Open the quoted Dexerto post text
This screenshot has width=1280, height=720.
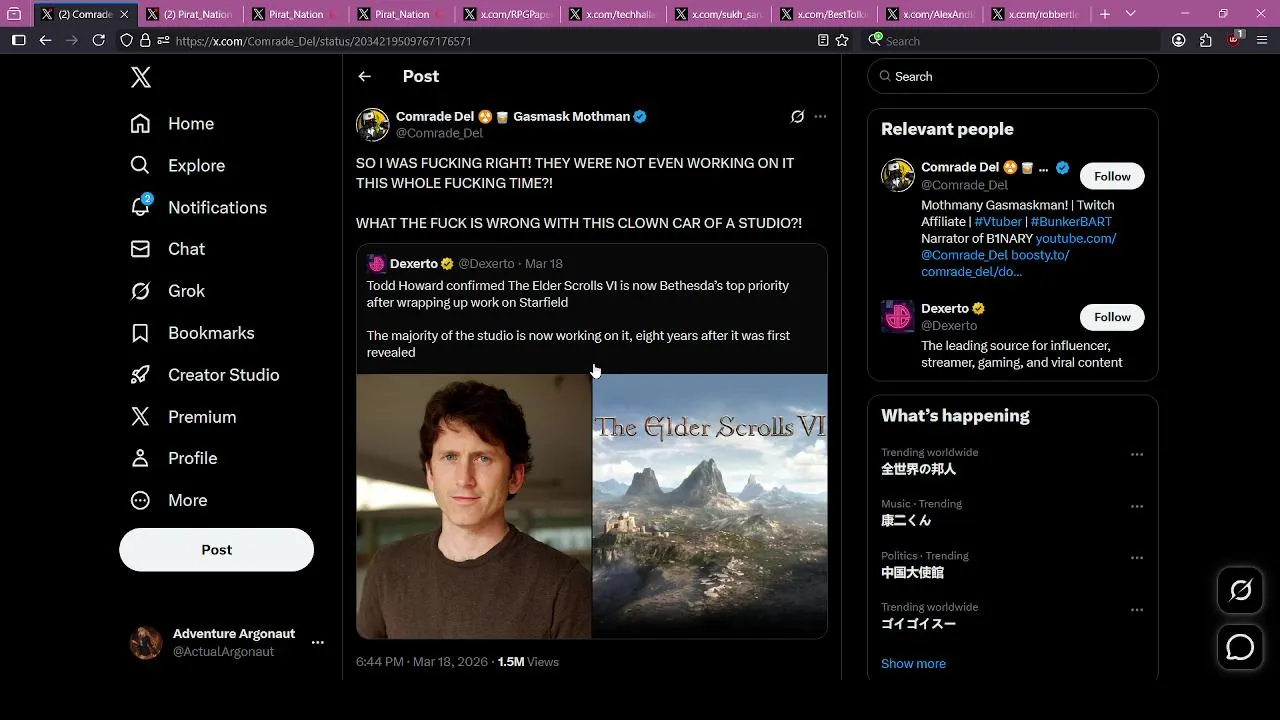pos(578,319)
